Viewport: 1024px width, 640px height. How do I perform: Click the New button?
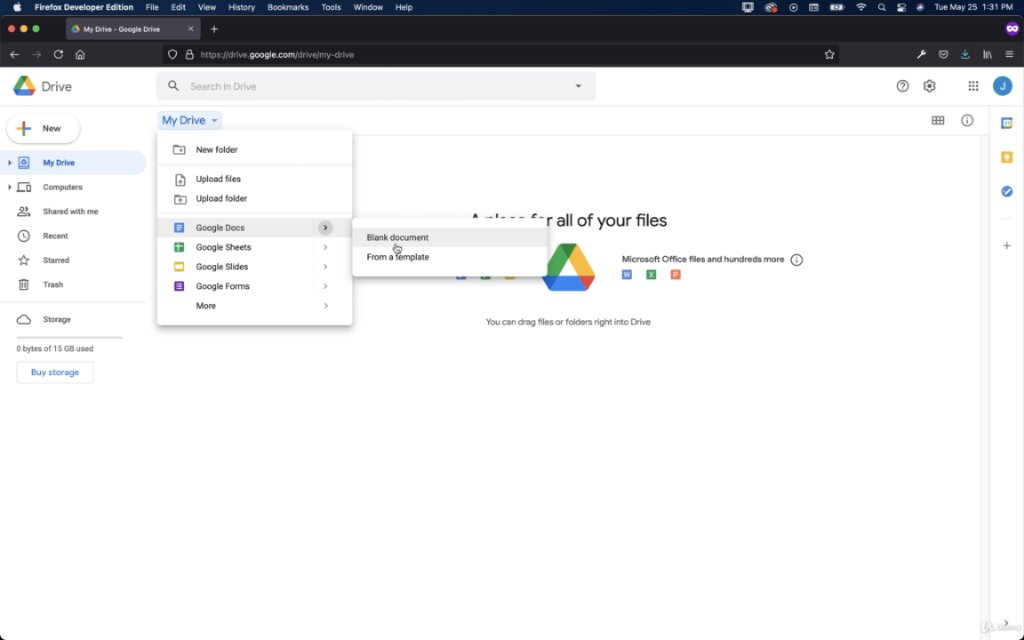pyautogui.click(x=43, y=129)
